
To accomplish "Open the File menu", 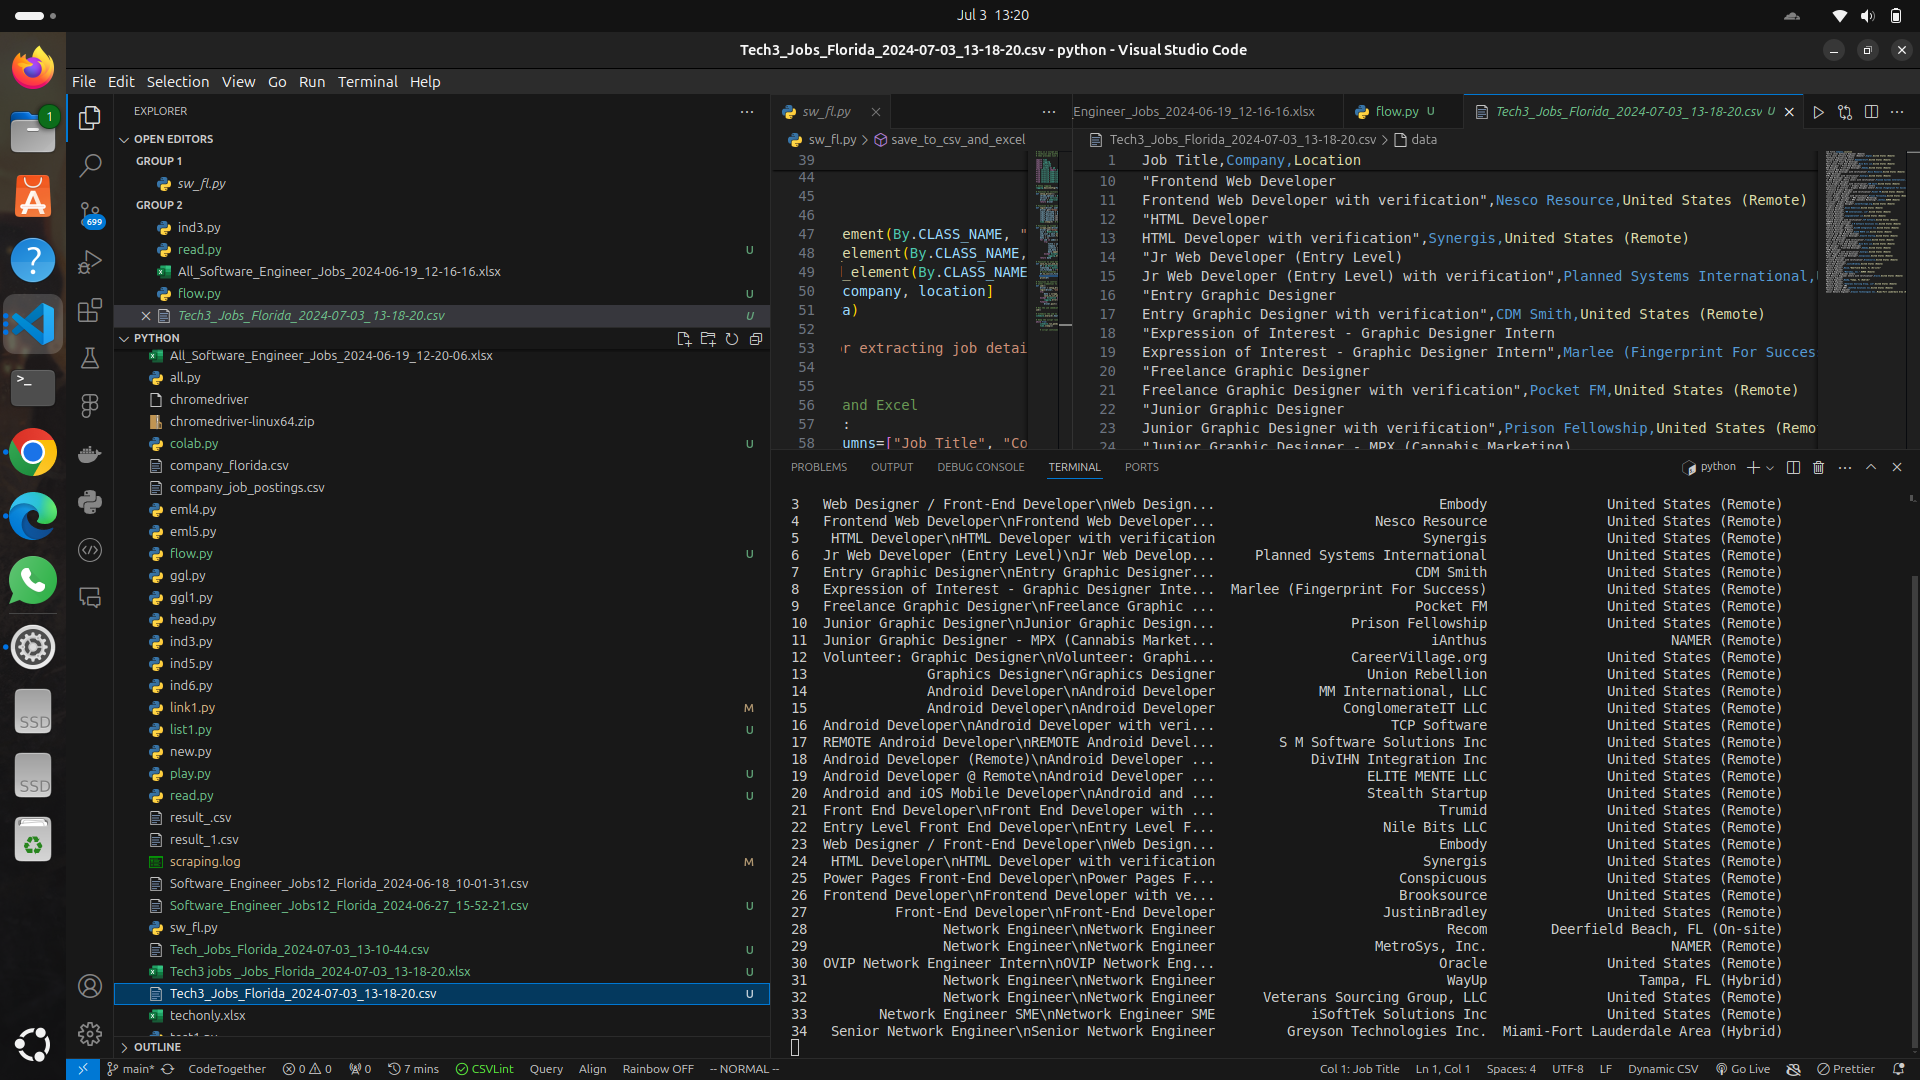I will coord(84,82).
